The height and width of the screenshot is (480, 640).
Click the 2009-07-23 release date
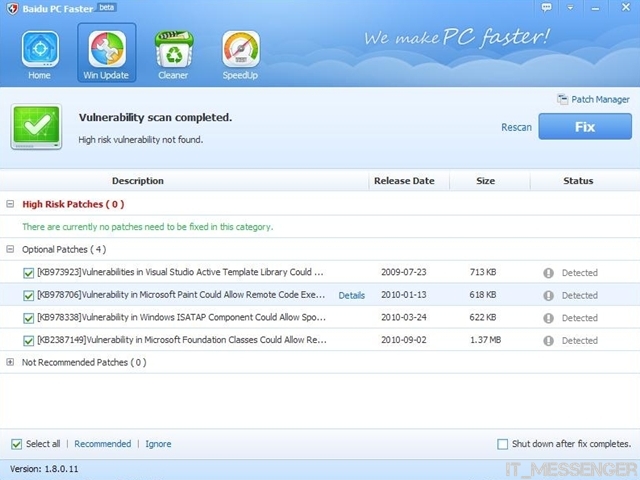[x=404, y=272]
